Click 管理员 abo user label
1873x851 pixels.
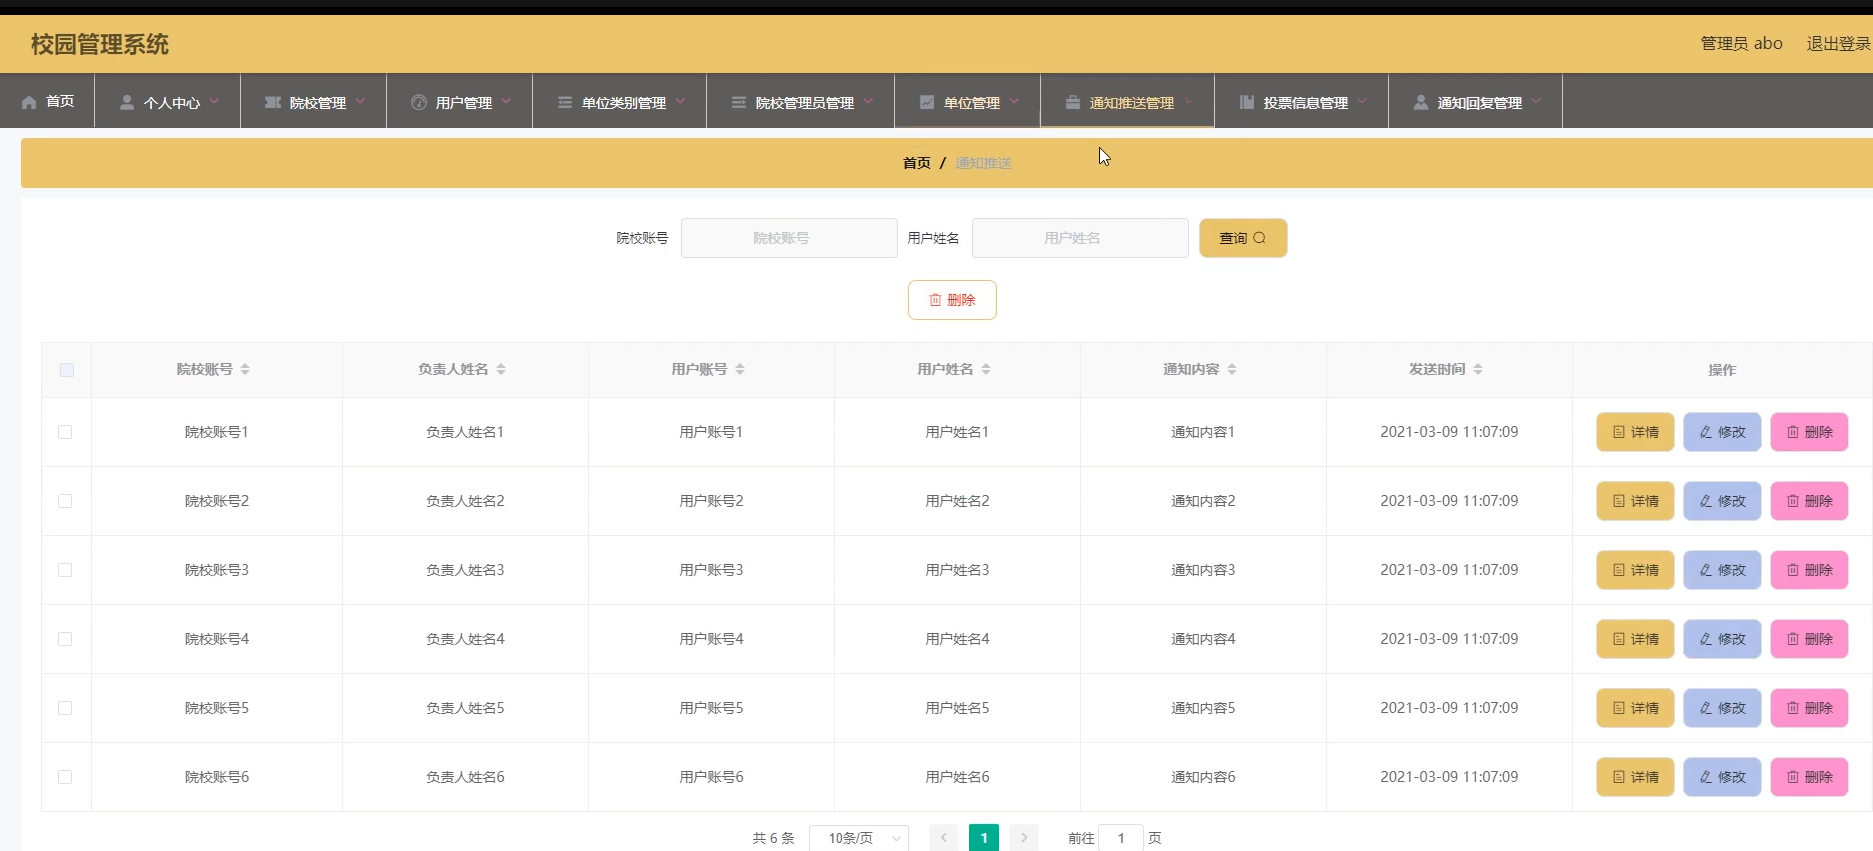1741,44
